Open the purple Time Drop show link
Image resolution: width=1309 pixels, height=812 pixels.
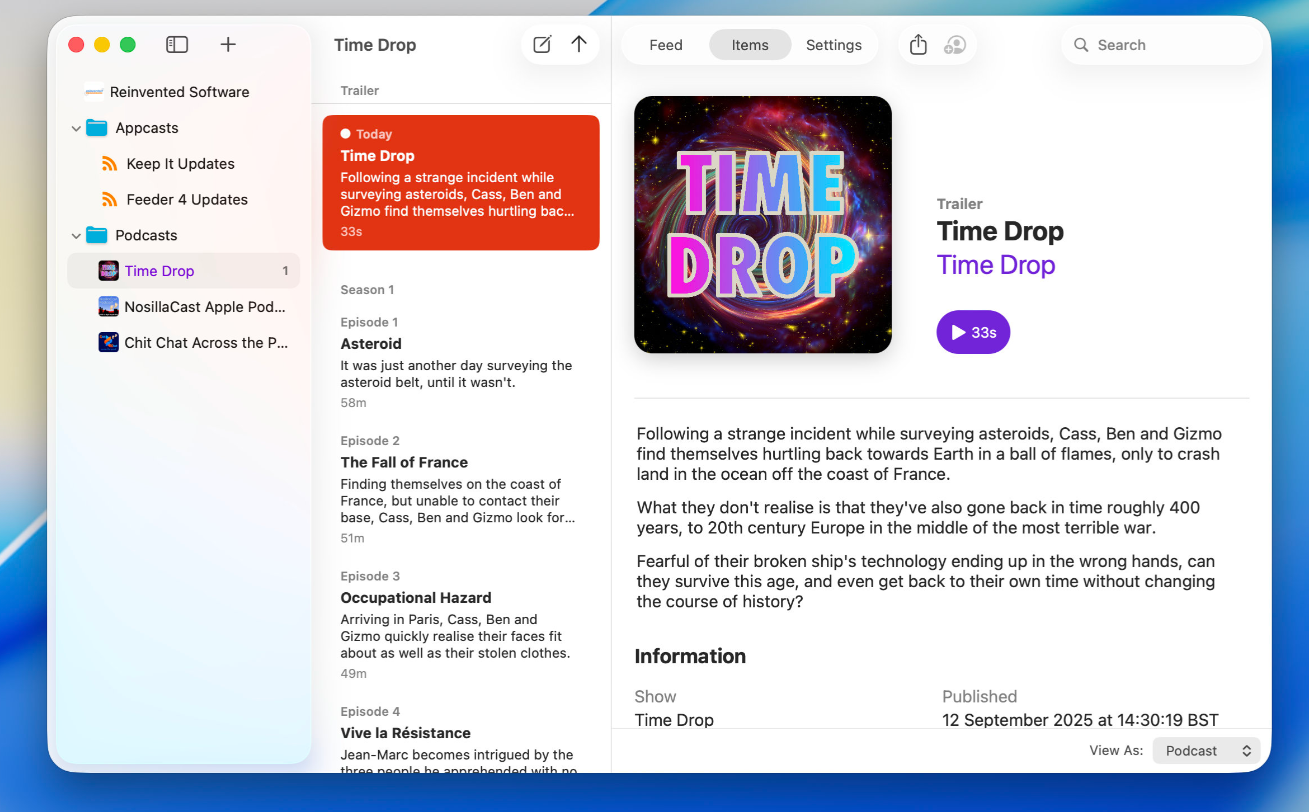coord(996,265)
